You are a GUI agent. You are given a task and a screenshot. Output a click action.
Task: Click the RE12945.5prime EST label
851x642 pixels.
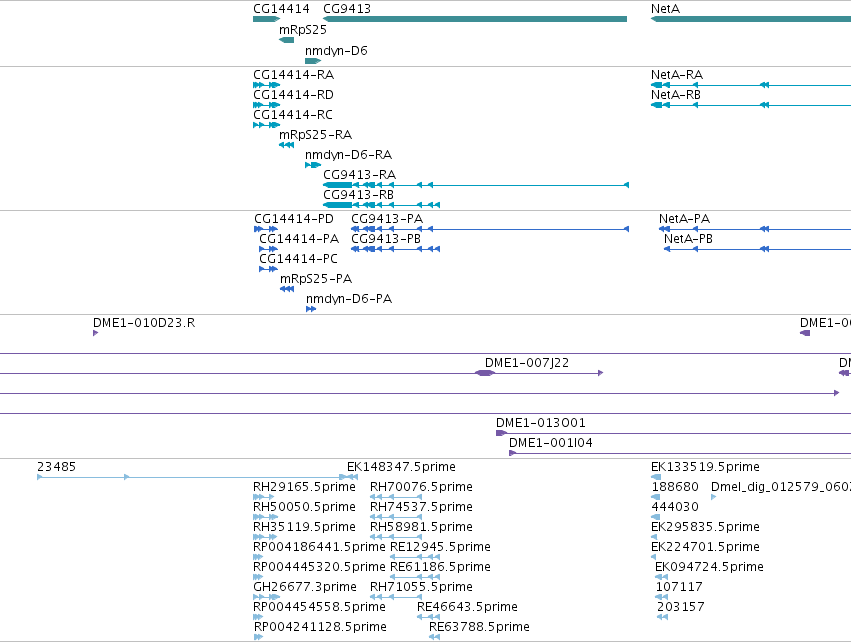pos(440,546)
